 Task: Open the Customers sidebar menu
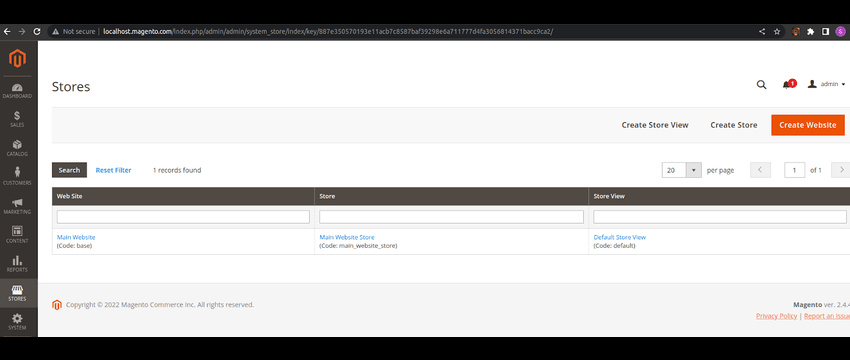(x=17, y=177)
